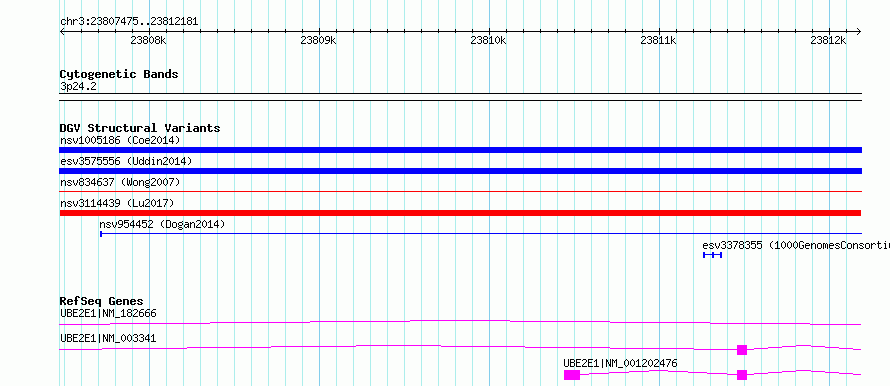Click the 23812k ruler tick label
The image size is (890, 386).
(828, 40)
